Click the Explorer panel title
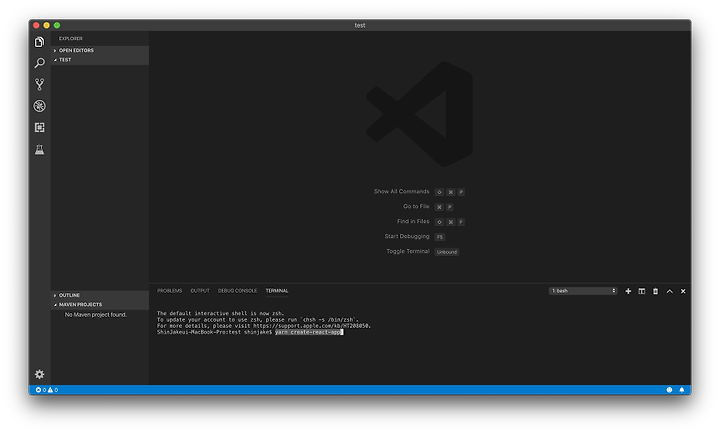The image size is (720, 433). (71, 39)
